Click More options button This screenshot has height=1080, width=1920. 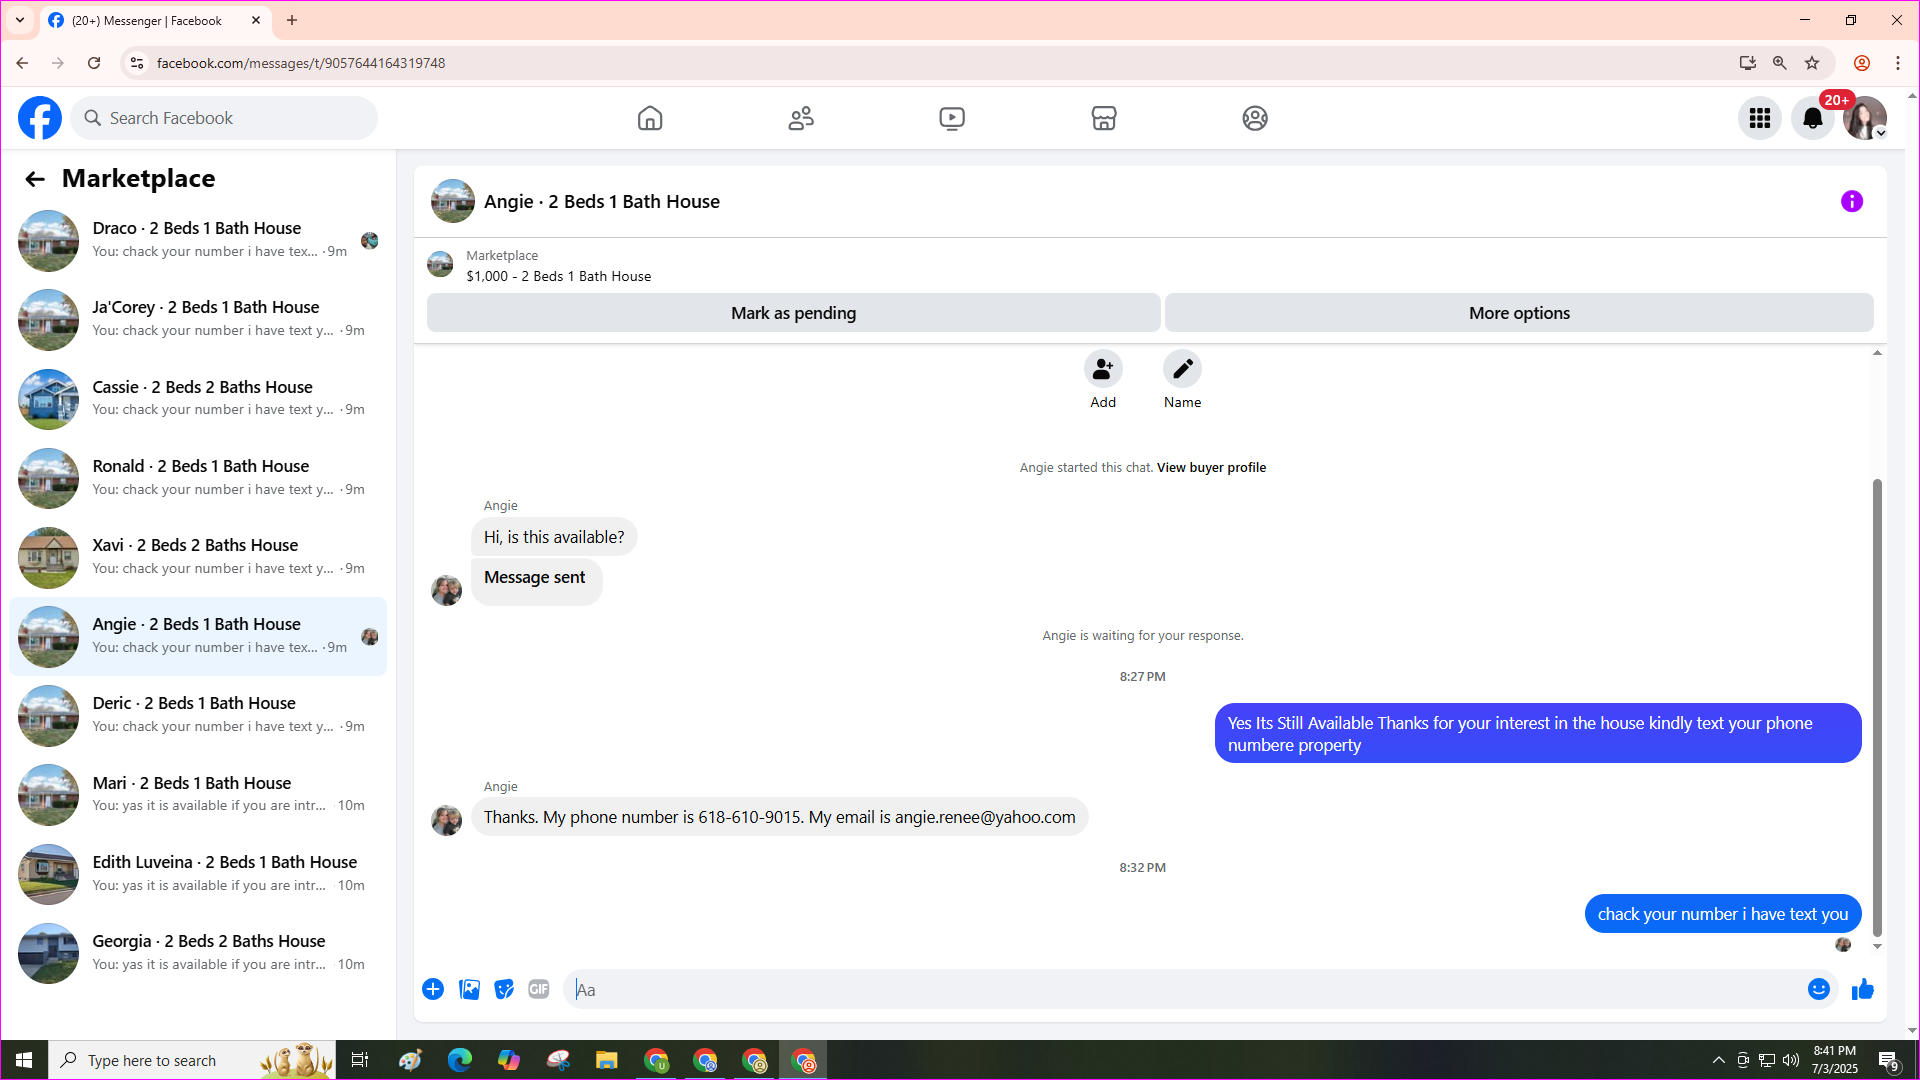(1518, 313)
